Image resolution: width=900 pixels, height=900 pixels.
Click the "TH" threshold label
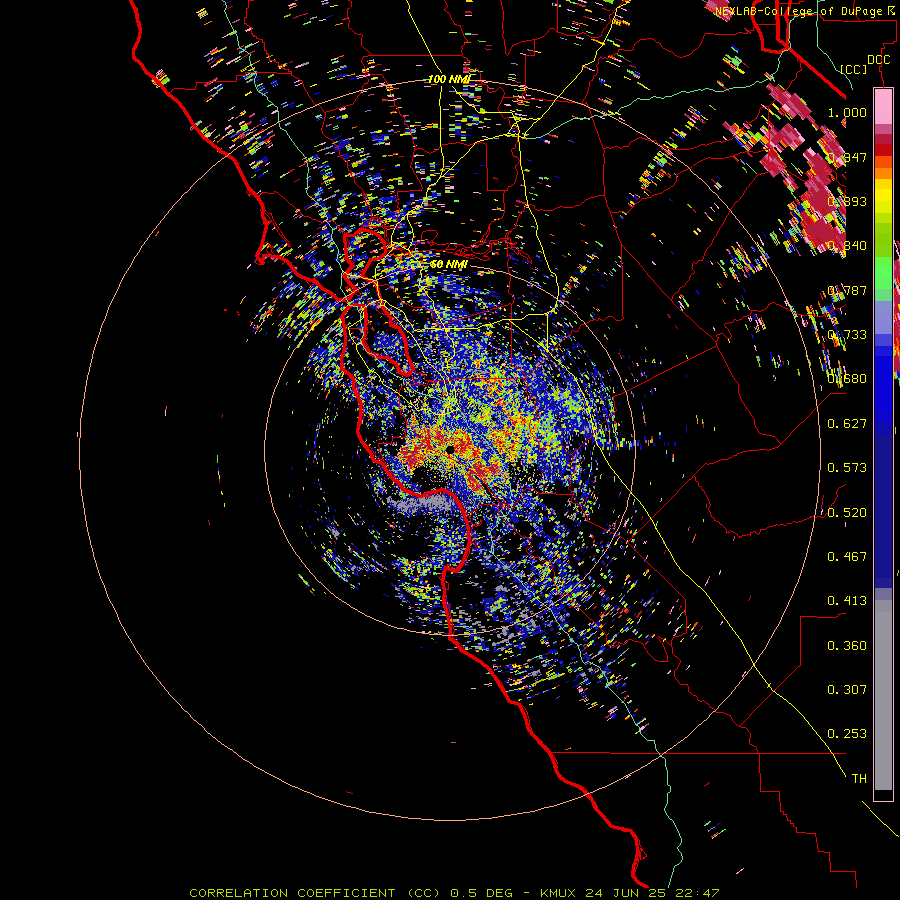click(x=859, y=778)
